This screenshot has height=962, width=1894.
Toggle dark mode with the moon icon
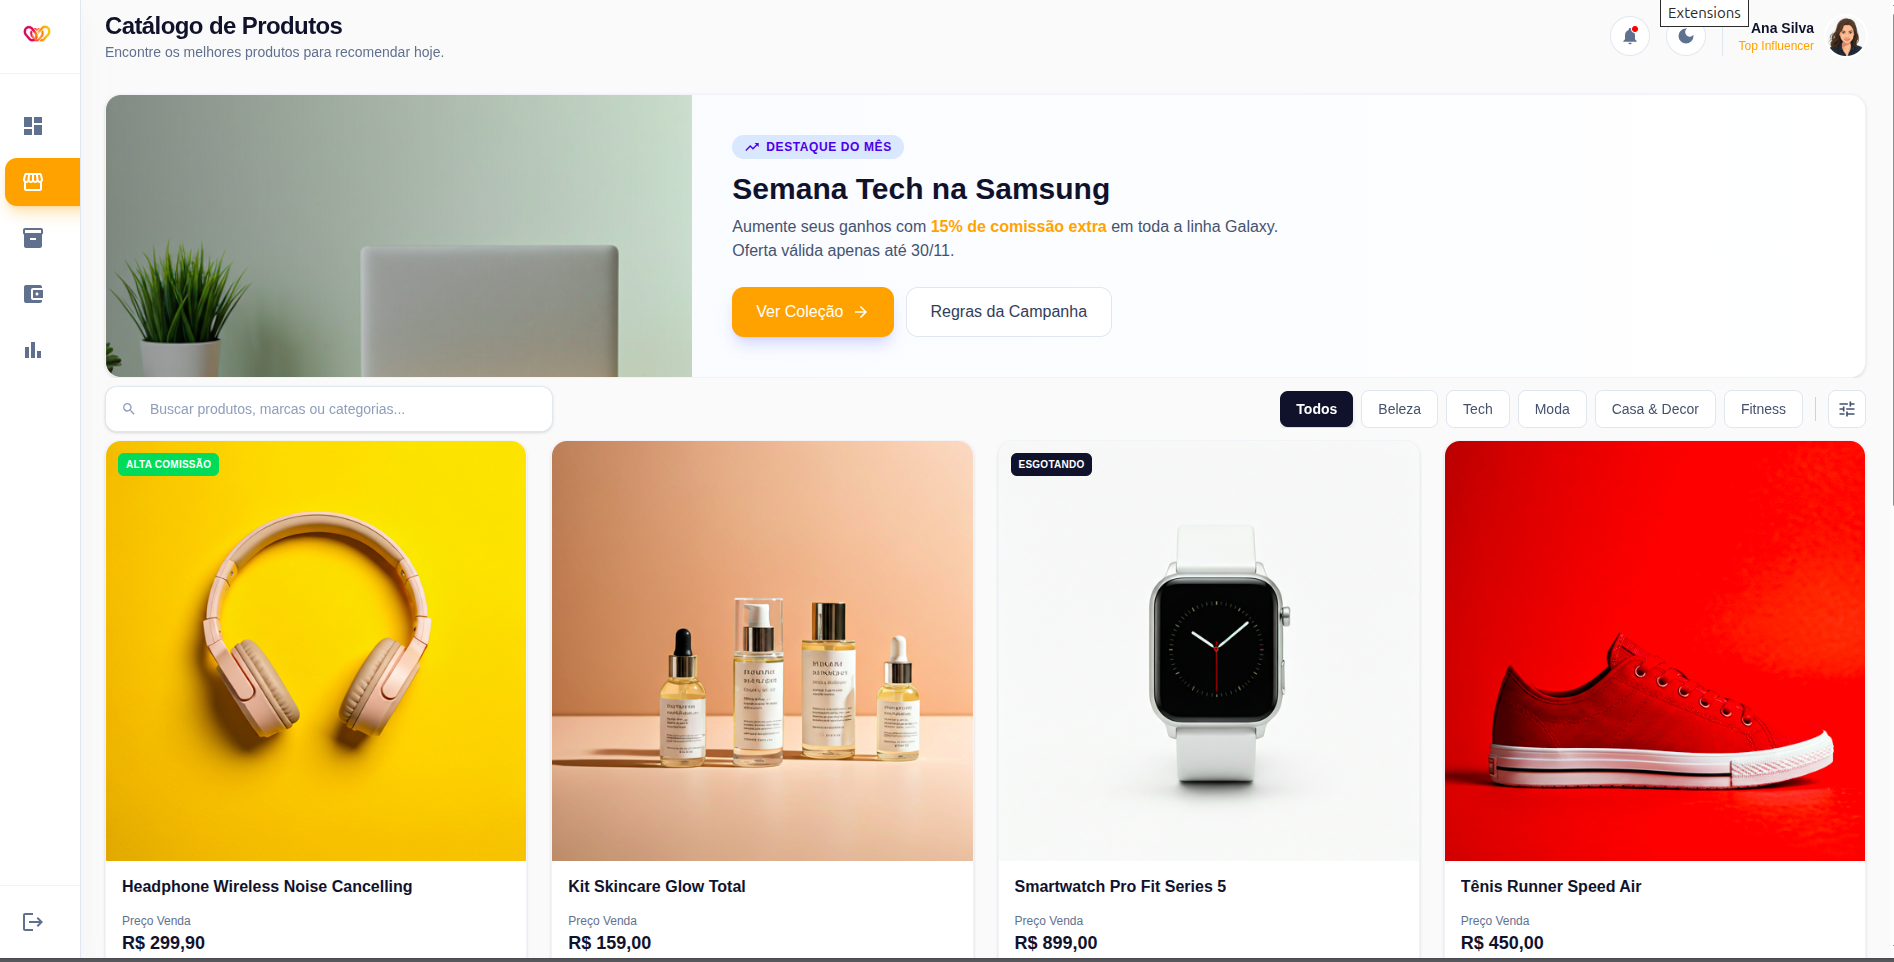click(1686, 37)
